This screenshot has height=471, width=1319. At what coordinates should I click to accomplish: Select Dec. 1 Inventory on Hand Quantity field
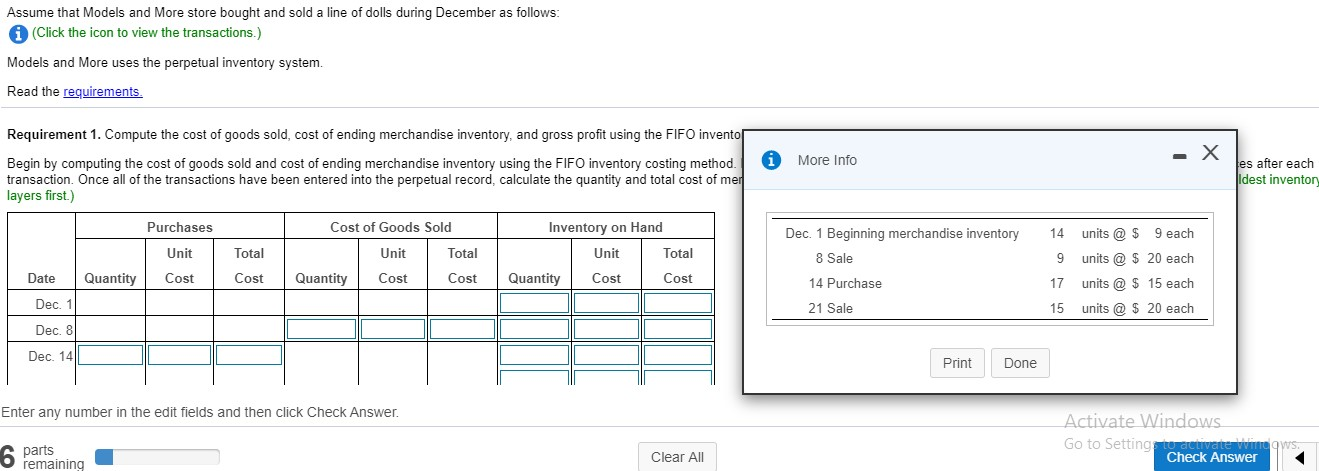coord(534,302)
